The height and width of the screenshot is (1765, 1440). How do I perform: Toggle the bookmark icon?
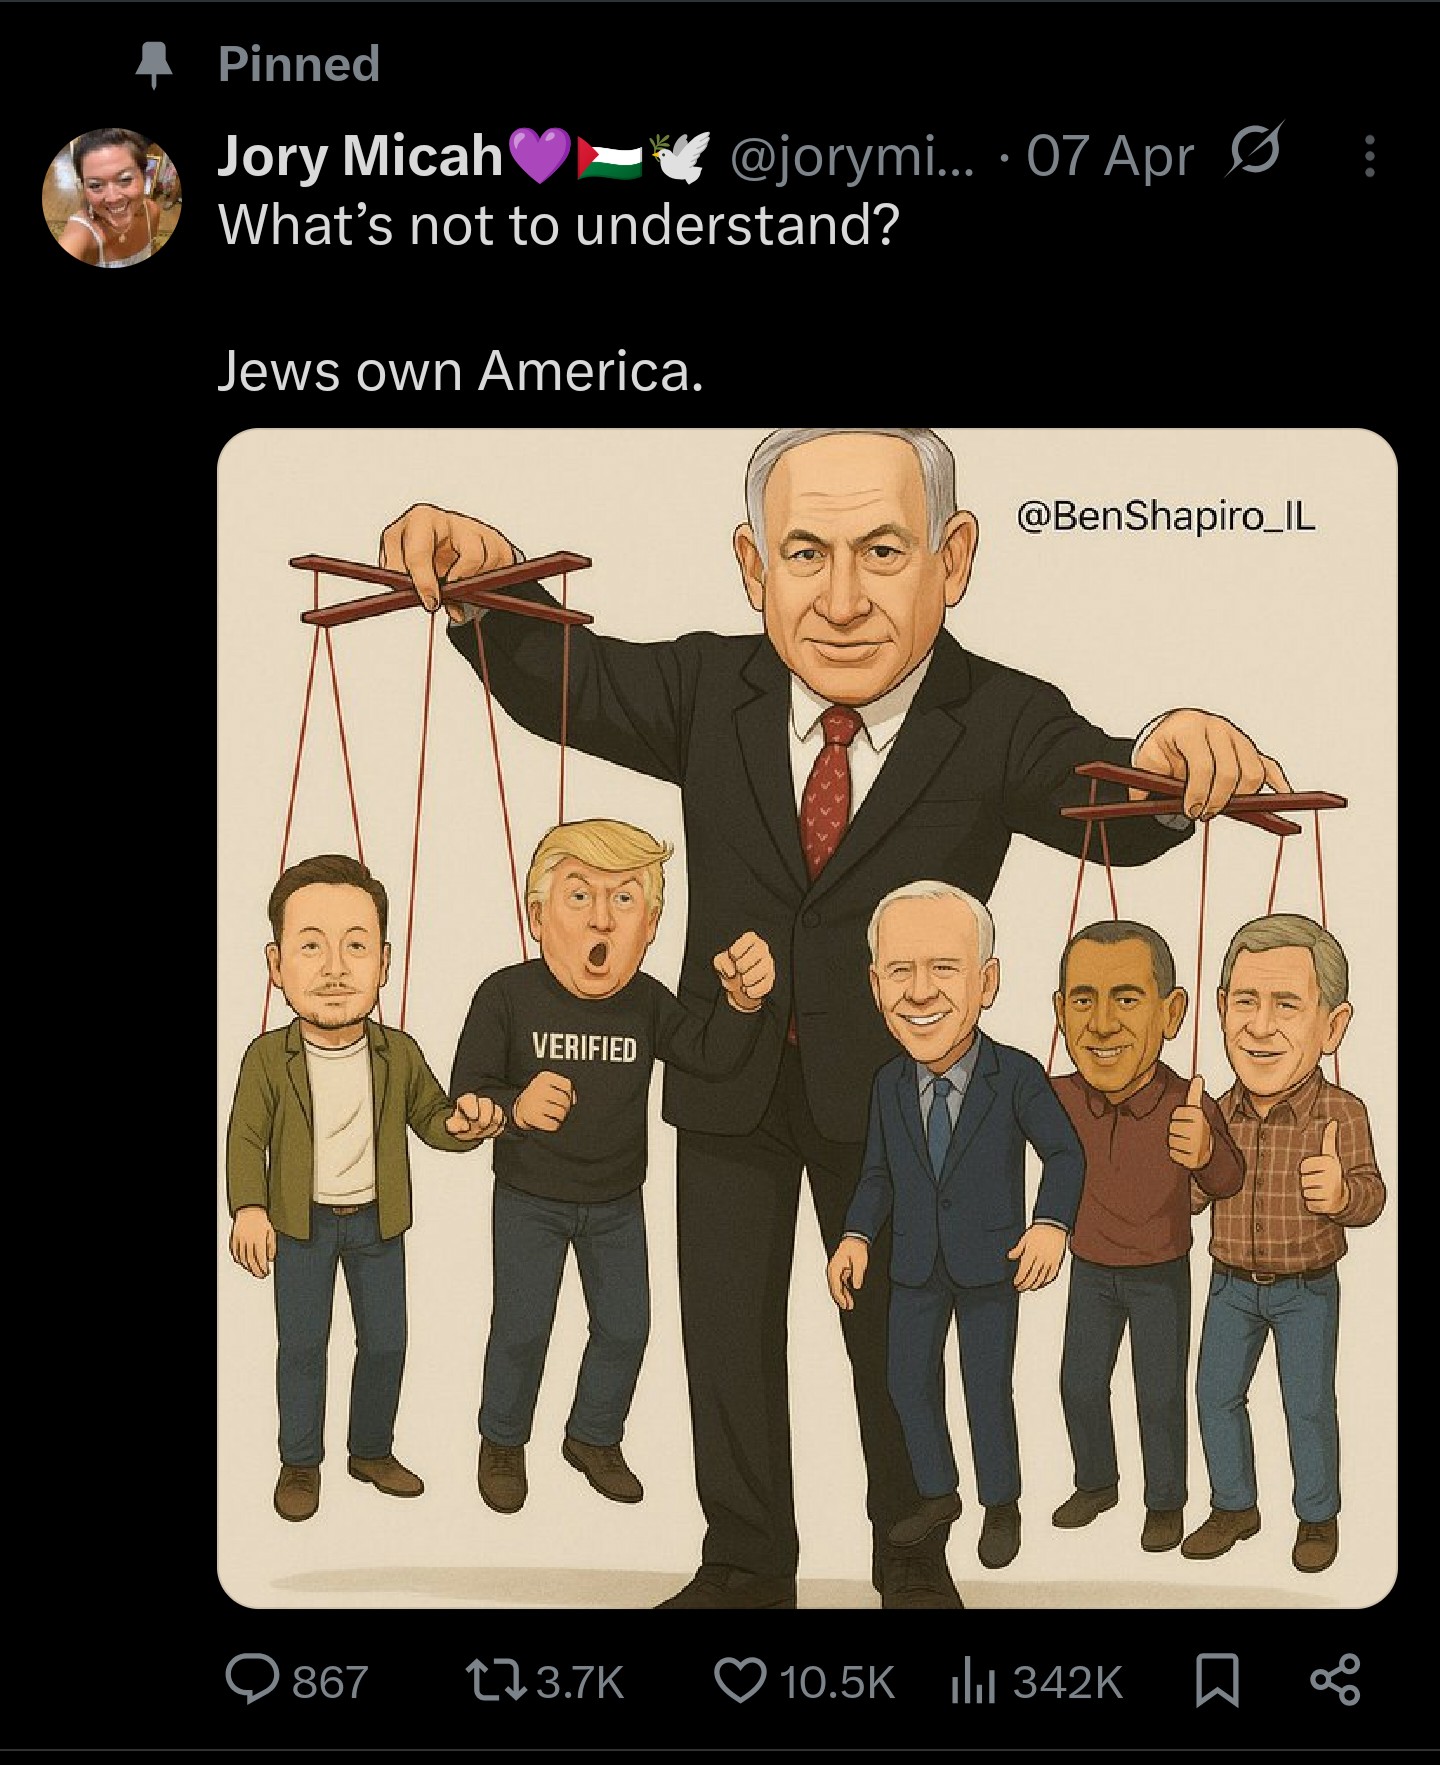pyautogui.click(x=1219, y=1681)
